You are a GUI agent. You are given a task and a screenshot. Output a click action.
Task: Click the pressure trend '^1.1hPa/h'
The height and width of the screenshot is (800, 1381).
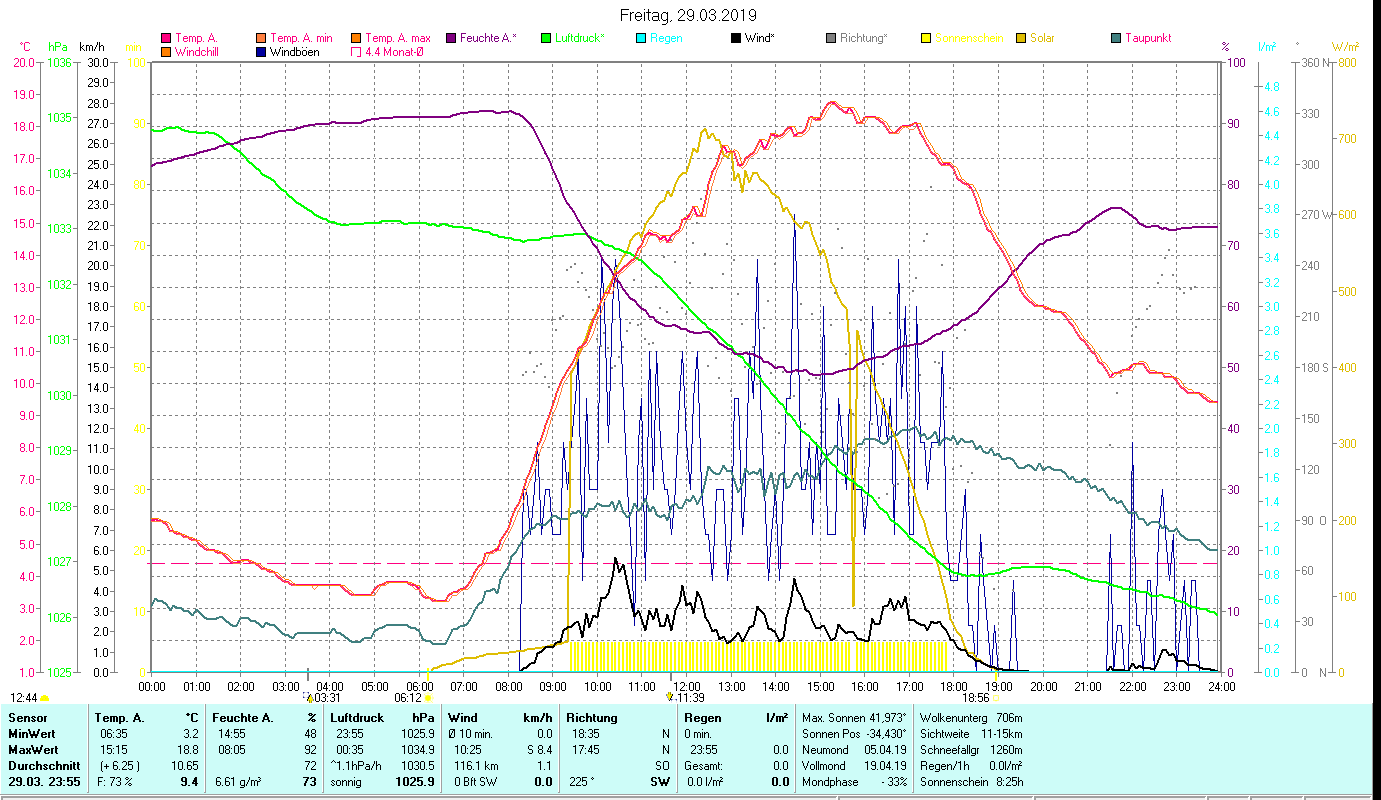point(358,766)
